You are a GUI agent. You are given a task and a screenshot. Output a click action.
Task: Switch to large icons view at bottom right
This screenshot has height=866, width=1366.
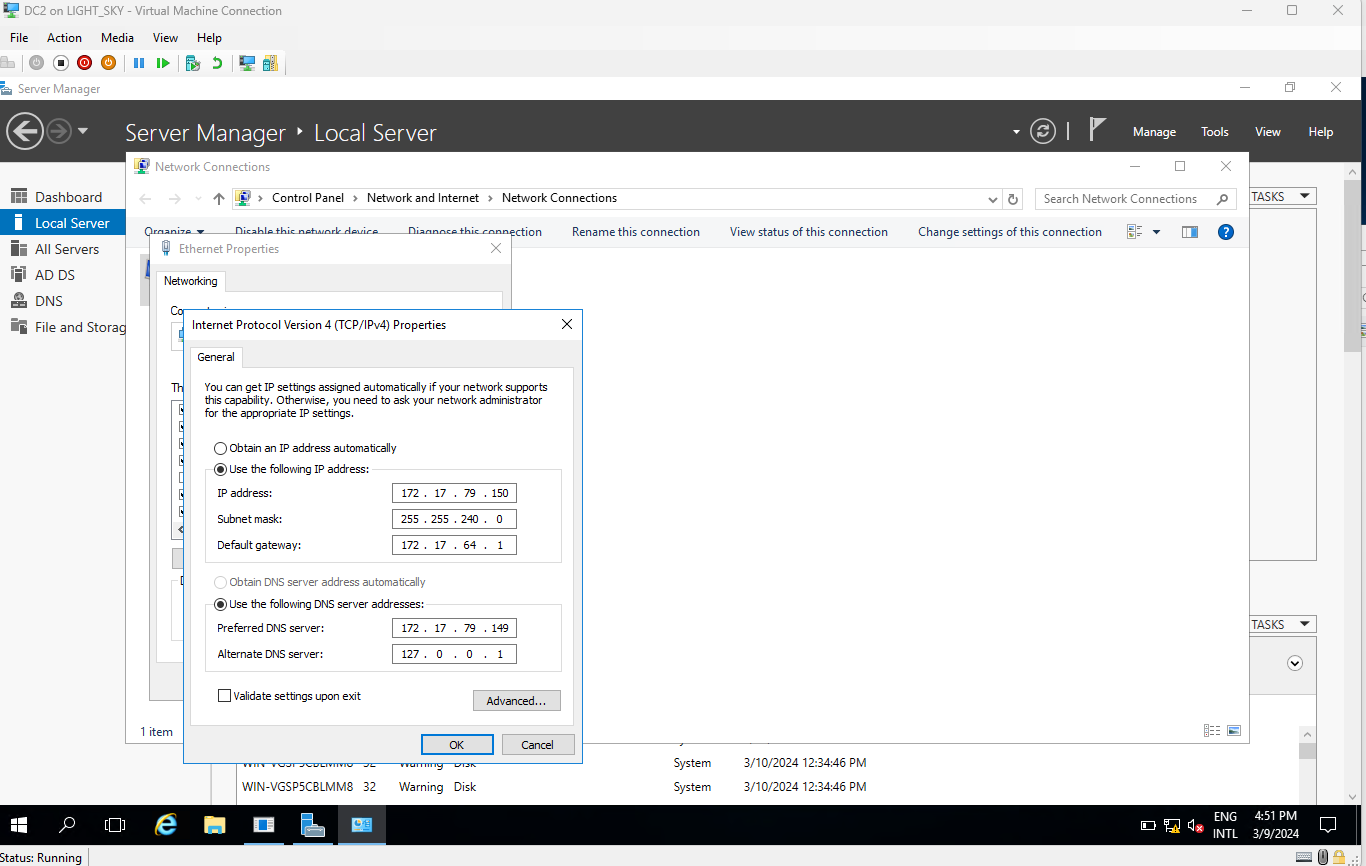pos(1234,731)
